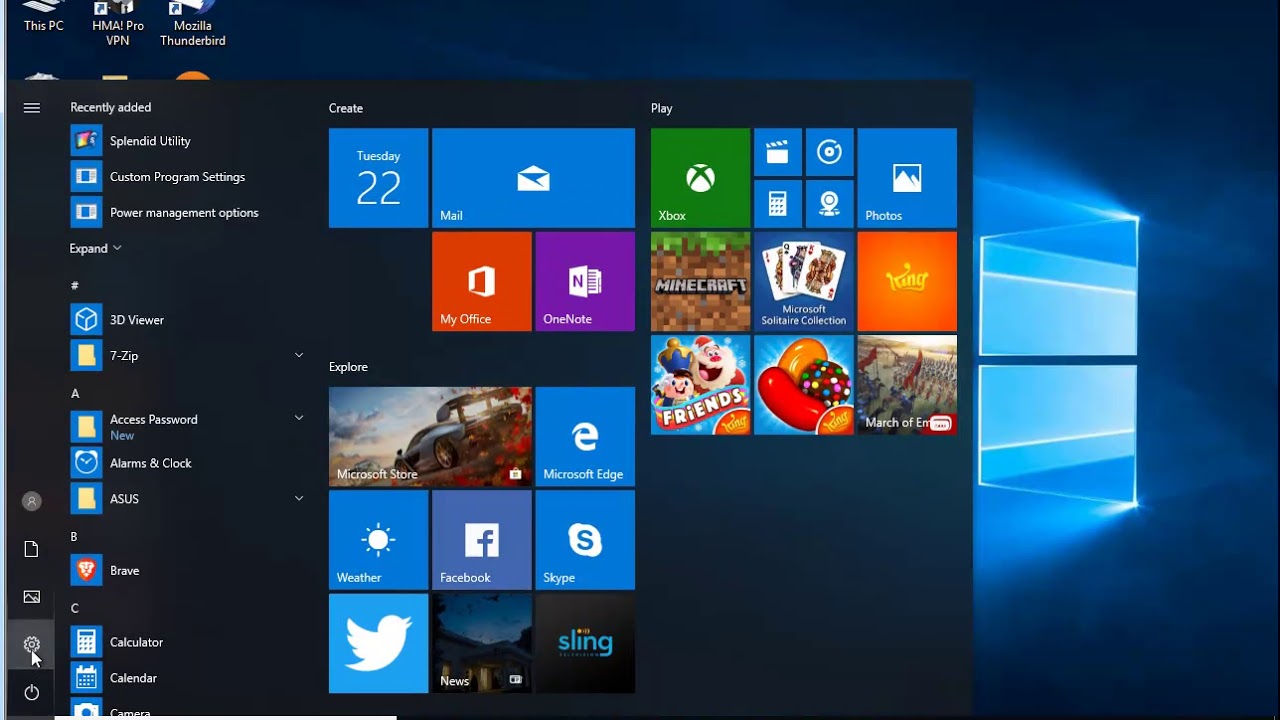Screen dimensions: 1280x720
Task: Open the OneNote tile
Action: [x=585, y=281]
